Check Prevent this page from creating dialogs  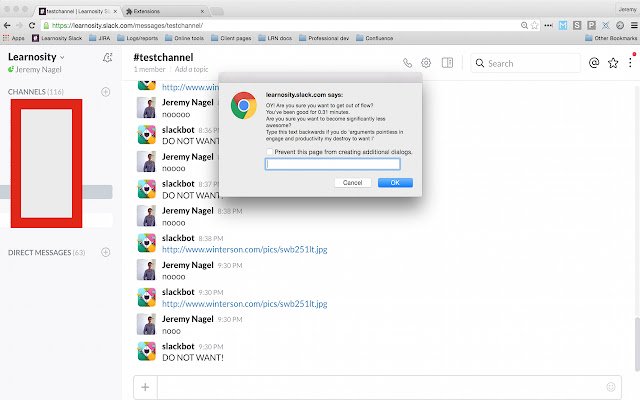[269, 152]
